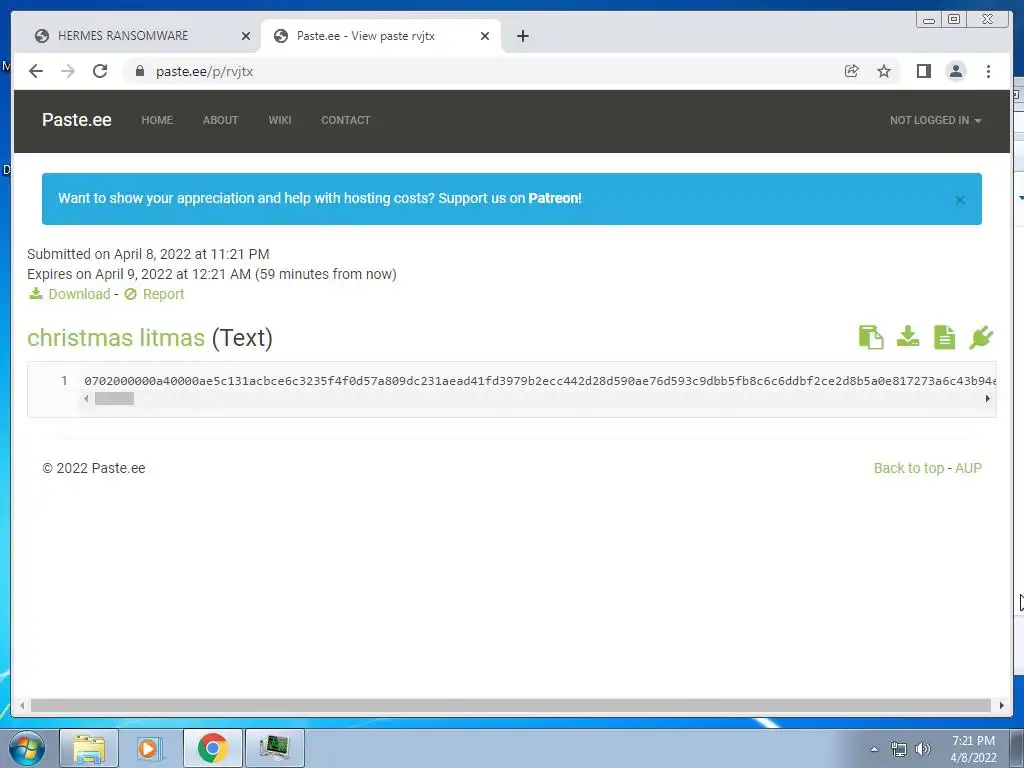Close the HERMES RANSOMWARE tab
Image resolution: width=1024 pixels, height=768 pixels.
(x=246, y=36)
